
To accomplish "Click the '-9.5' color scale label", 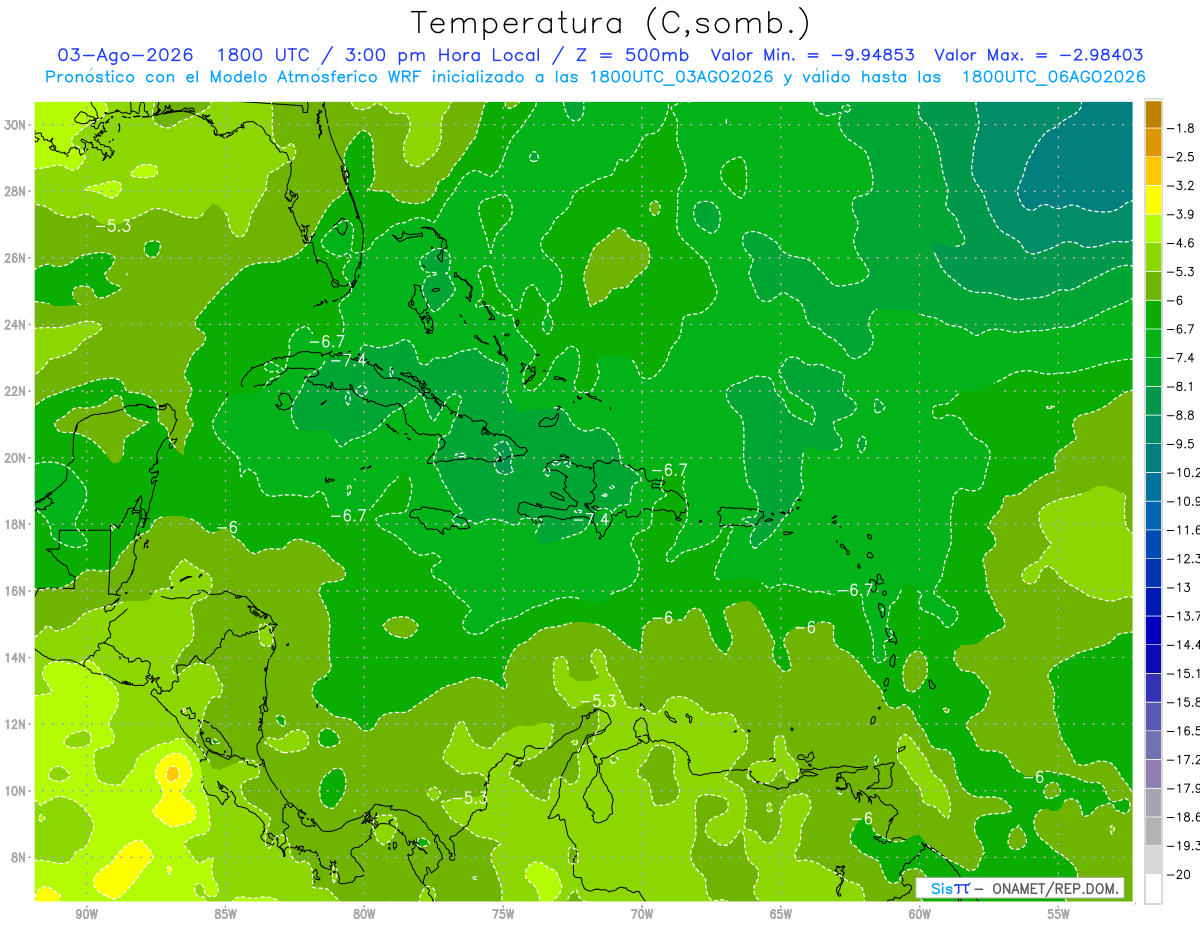I will pyautogui.click(x=1182, y=443).
